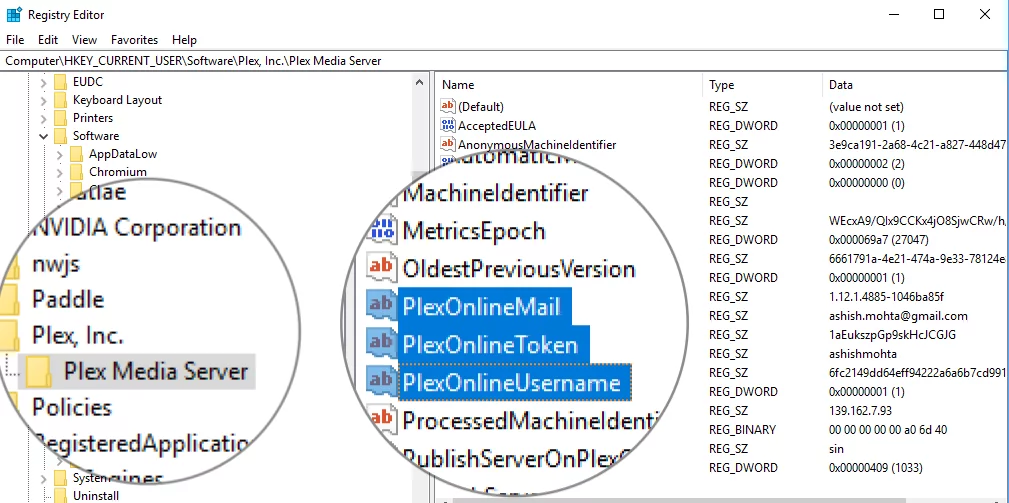Screen dimensions: 1009x503
Task: Click the Printers folder icon
Action: (x=61, y=118)
